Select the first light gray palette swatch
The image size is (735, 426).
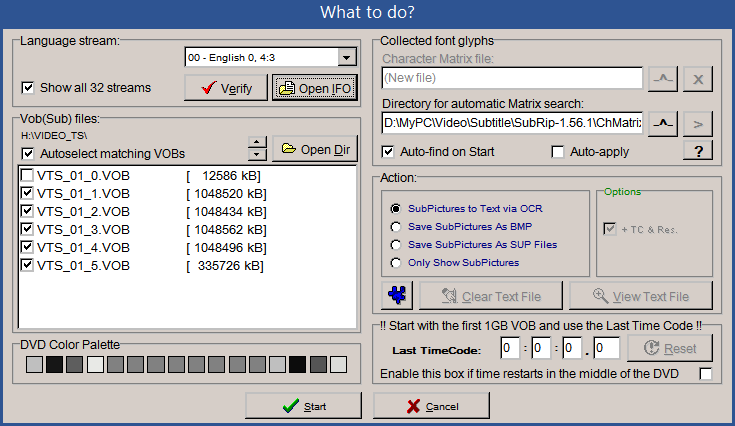35,365
